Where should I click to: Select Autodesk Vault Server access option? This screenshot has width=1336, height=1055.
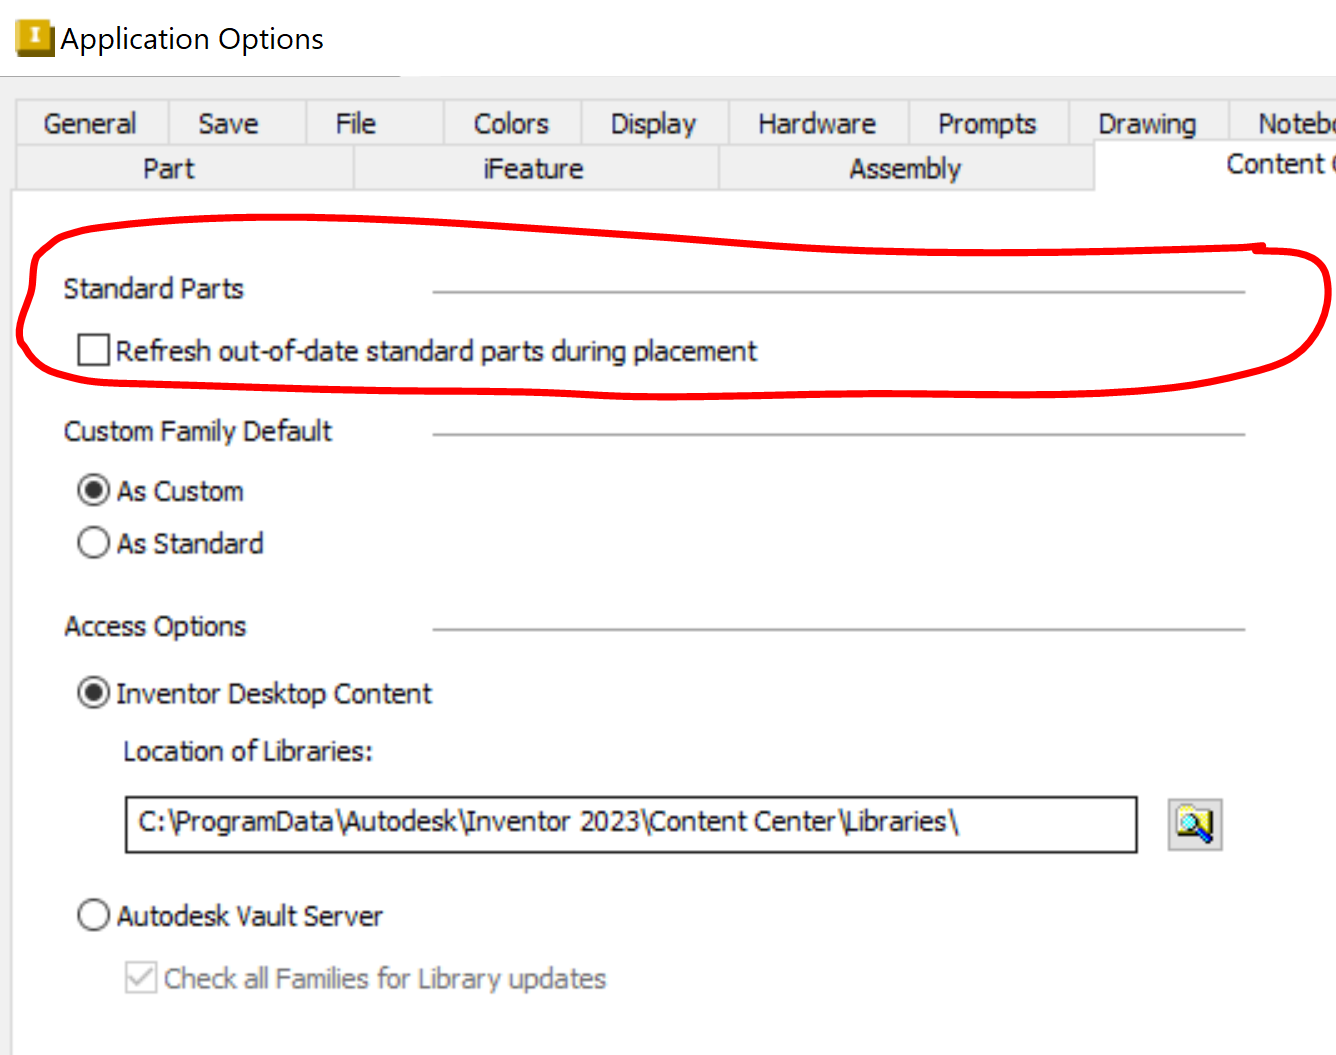(92, 915)
